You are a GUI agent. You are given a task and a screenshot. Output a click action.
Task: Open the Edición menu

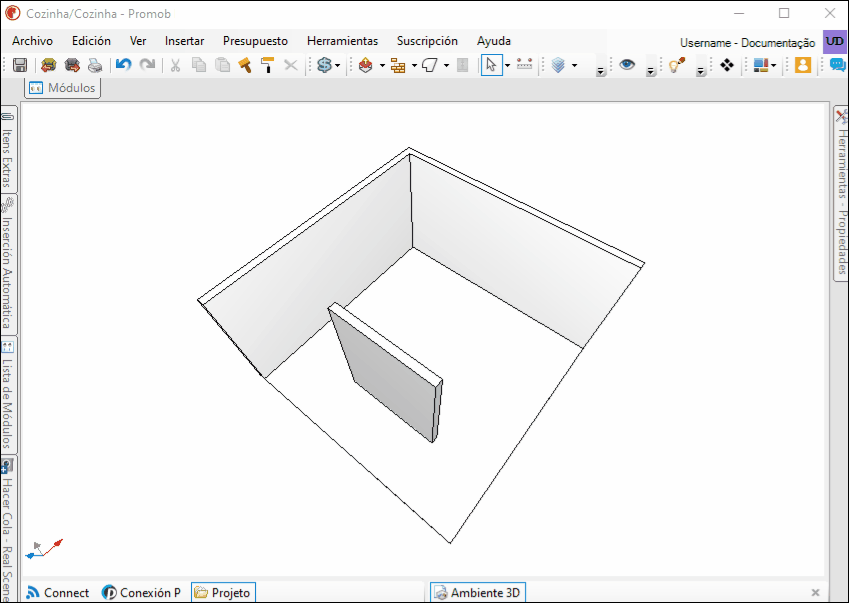point(92,41)
